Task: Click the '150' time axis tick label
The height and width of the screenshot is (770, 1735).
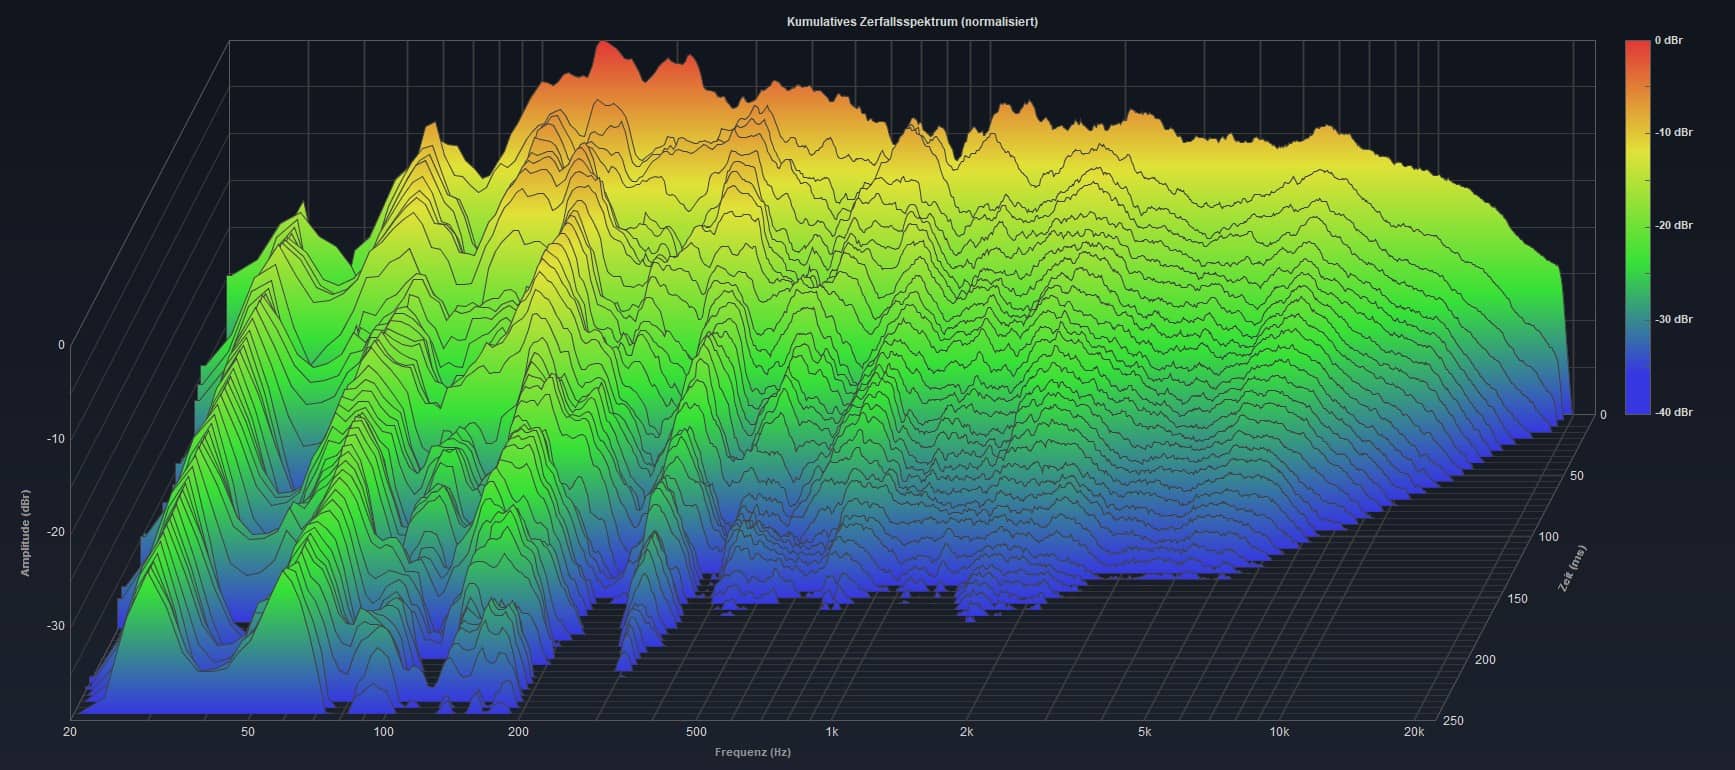Action: point(1517,599)
